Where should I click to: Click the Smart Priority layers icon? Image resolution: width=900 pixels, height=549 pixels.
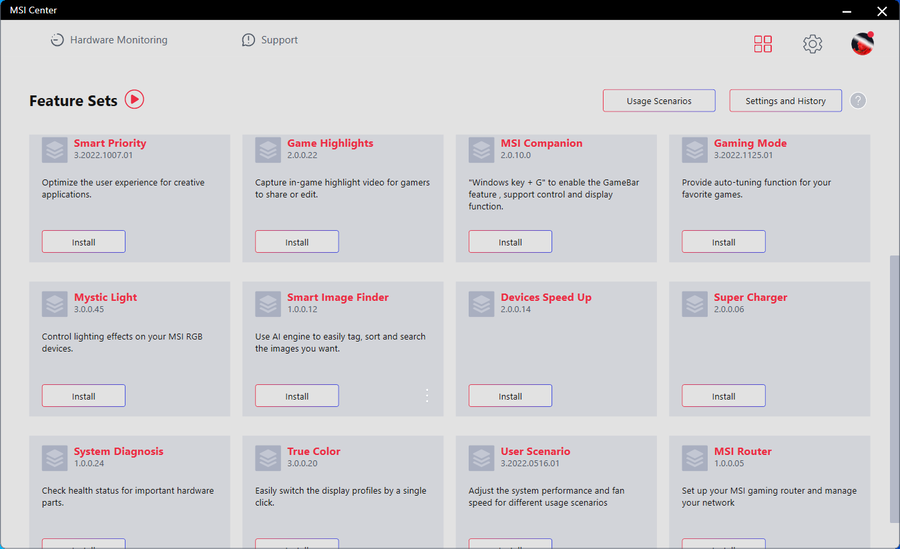click(x=55, y=150)
